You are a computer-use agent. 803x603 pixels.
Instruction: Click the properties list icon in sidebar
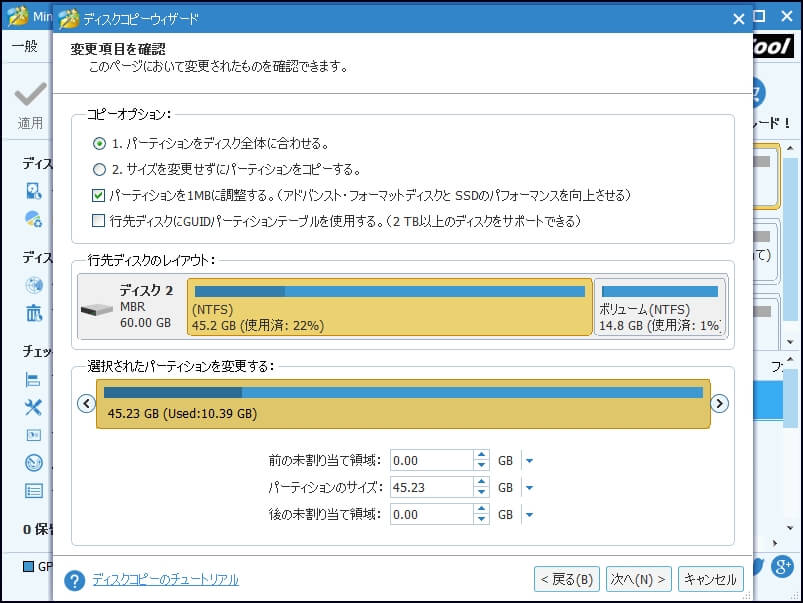click(x=34, y=491)
